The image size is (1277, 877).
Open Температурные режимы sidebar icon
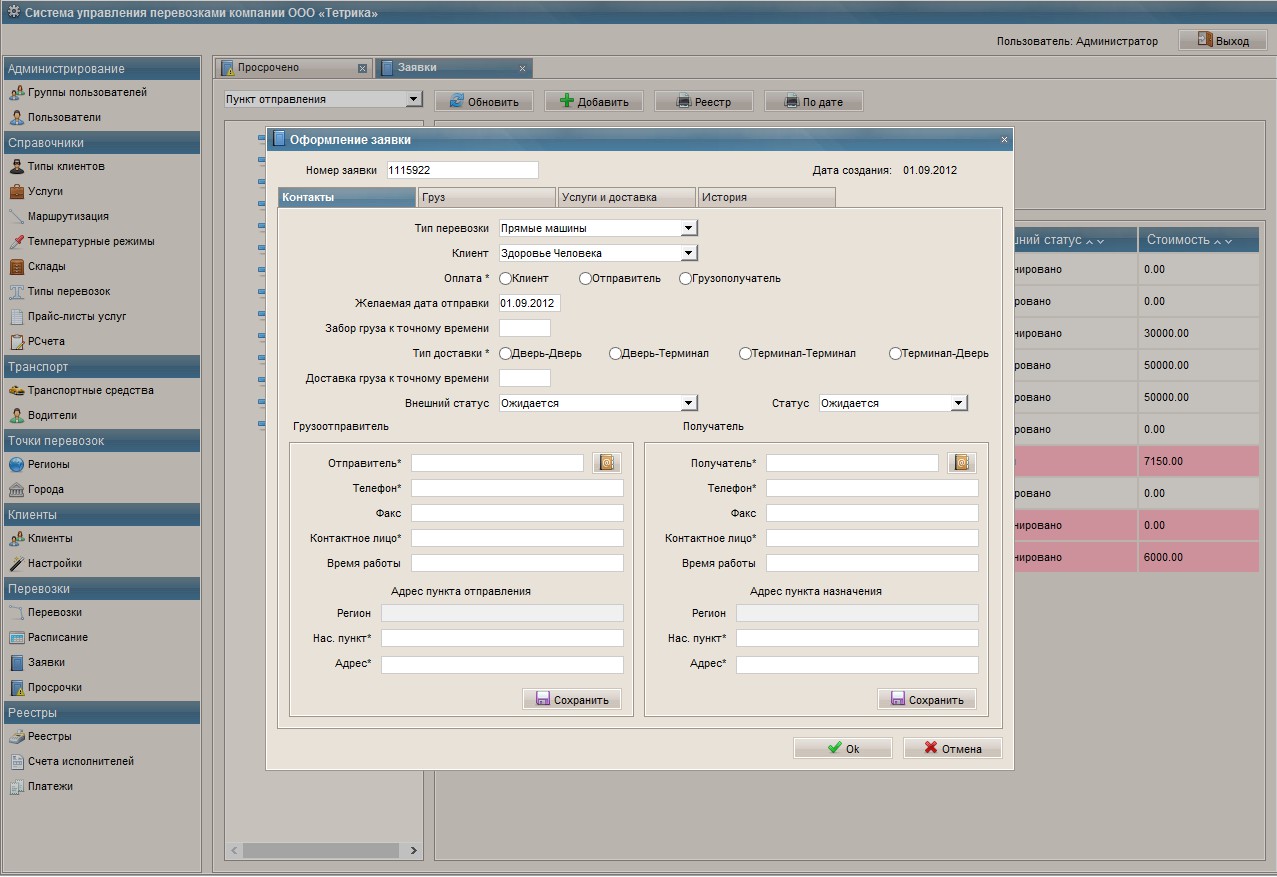pyautogui.click(x=17, y=242)
